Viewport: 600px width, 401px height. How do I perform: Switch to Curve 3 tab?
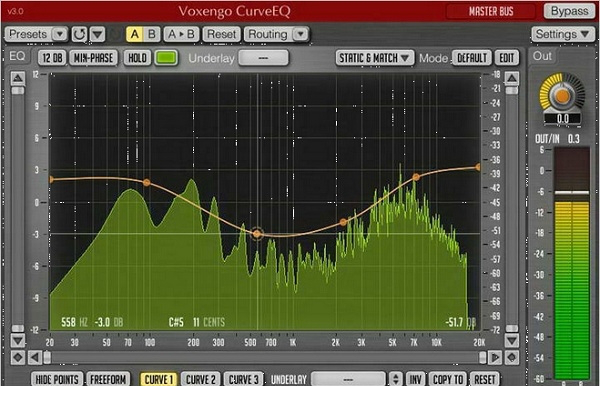click(243, 380)
